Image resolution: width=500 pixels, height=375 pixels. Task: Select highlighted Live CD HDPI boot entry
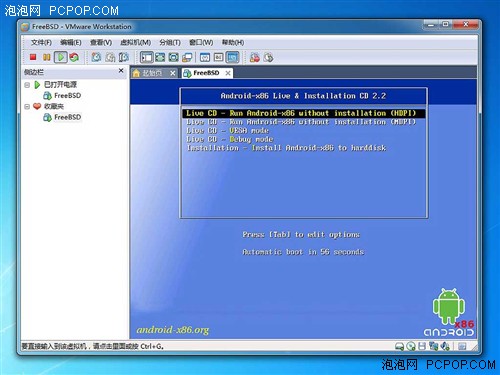(304, 113)
